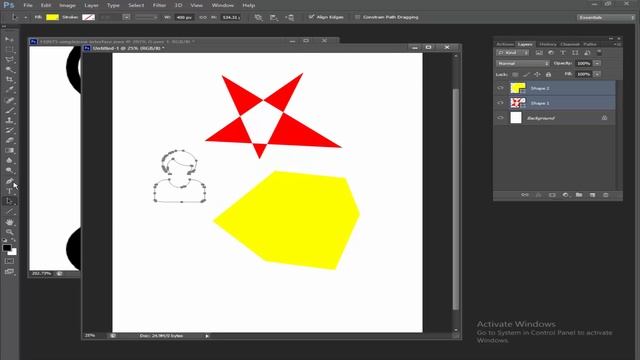
Task: Create a new layer
Action: [x=592, y=195]
